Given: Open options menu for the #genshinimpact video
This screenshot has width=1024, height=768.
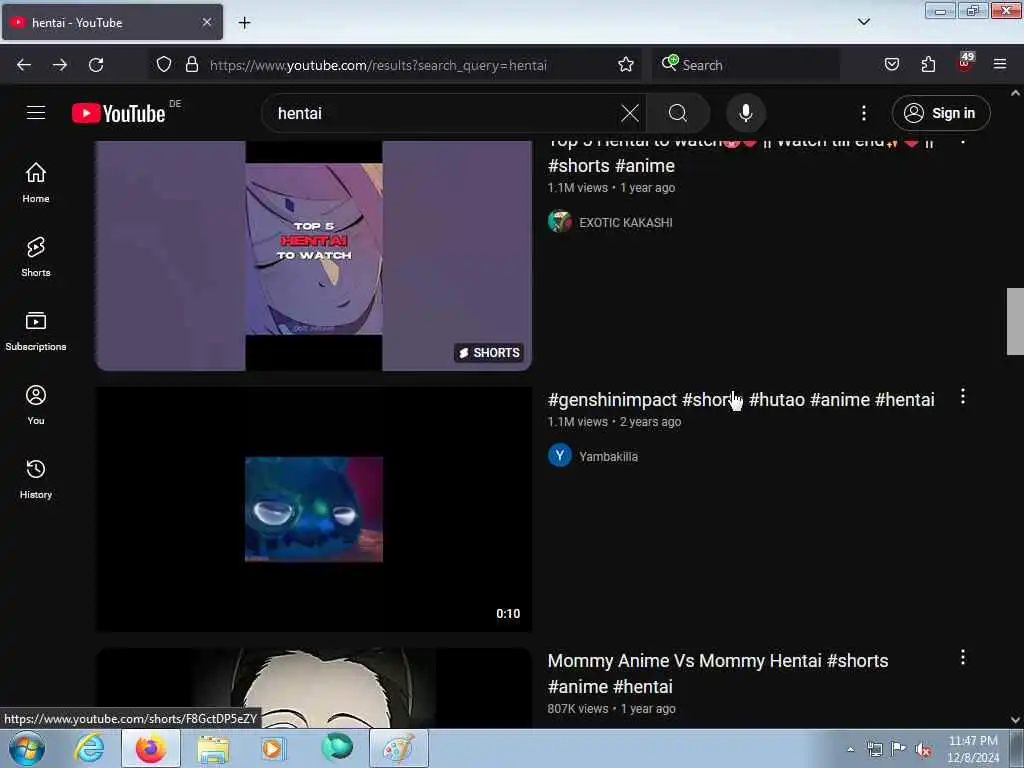Looking at the screenshot, I should pos(963,396).
